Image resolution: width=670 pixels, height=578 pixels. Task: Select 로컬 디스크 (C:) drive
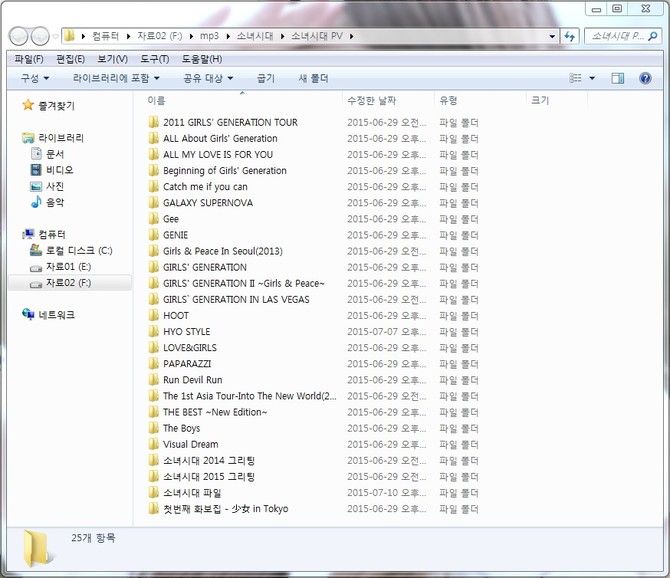[x=79, y=250]
